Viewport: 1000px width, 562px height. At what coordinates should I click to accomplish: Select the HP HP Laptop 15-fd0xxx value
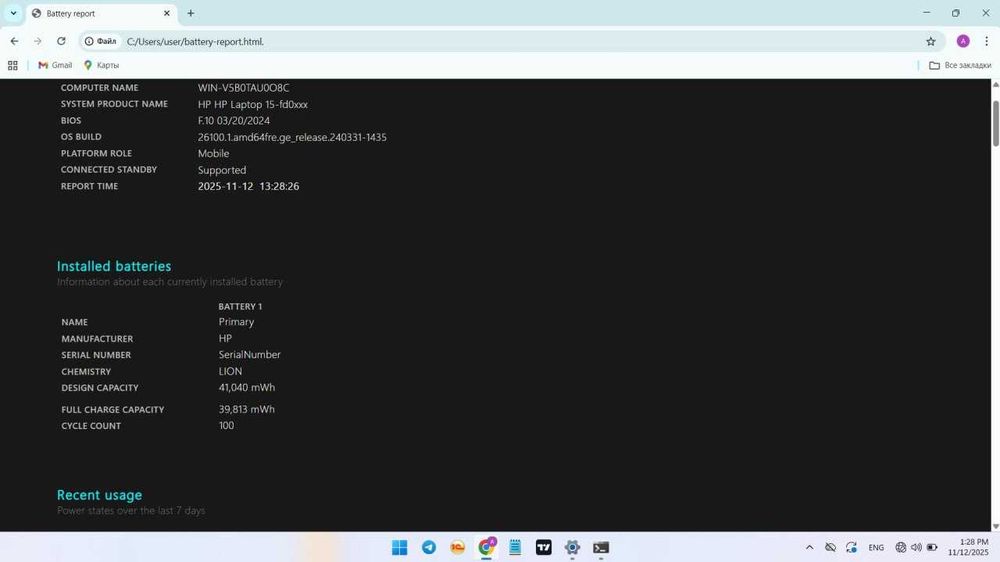point(253,105)
